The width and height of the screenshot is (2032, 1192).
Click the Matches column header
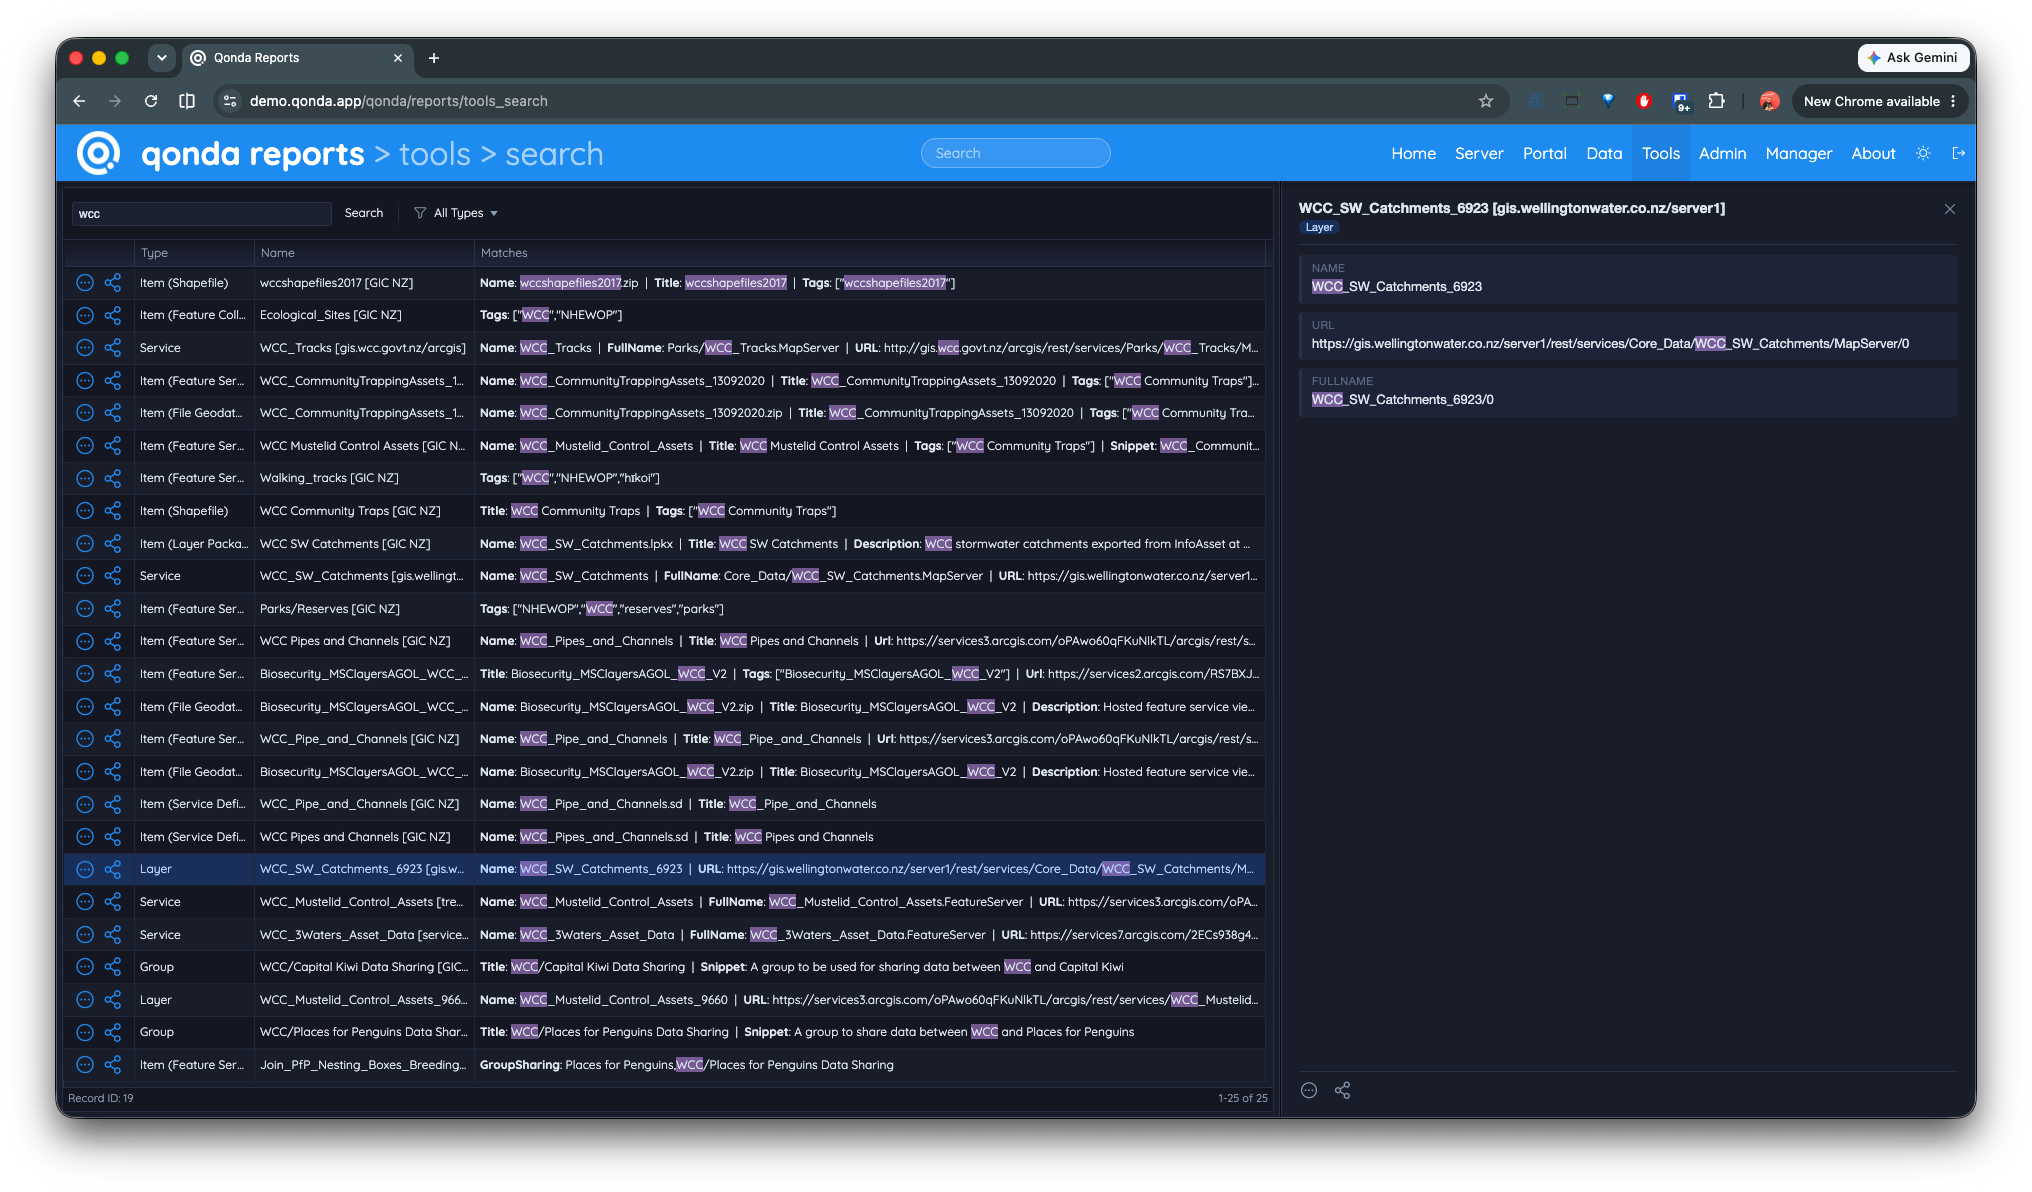click(x=869, y=253)
